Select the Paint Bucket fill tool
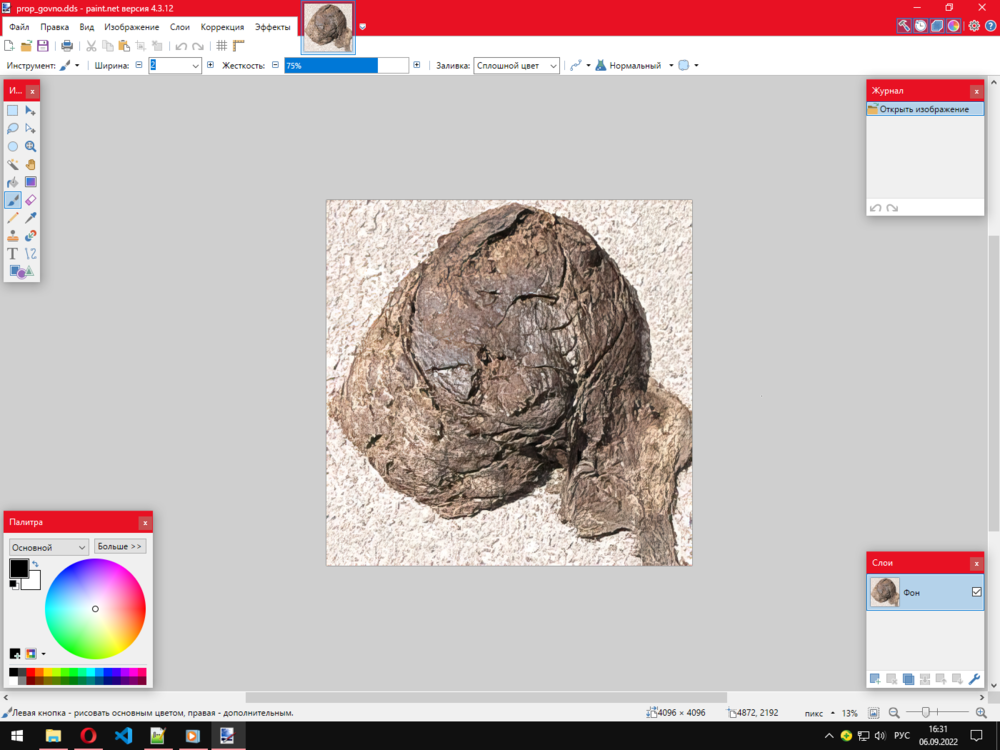The width and height of the screenshot is (1000, 750). [12, 181]
